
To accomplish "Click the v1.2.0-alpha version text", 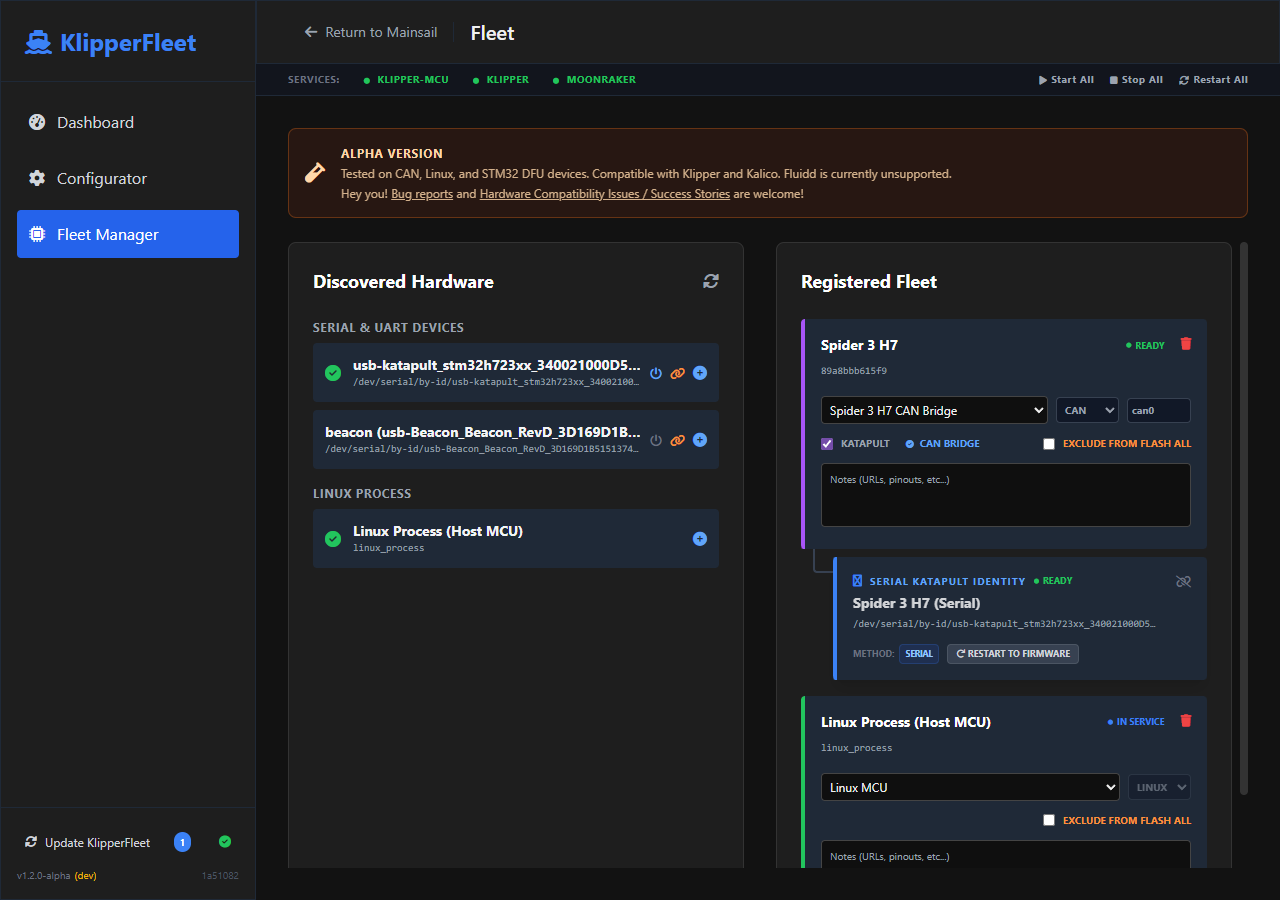I will click(44, 876).
